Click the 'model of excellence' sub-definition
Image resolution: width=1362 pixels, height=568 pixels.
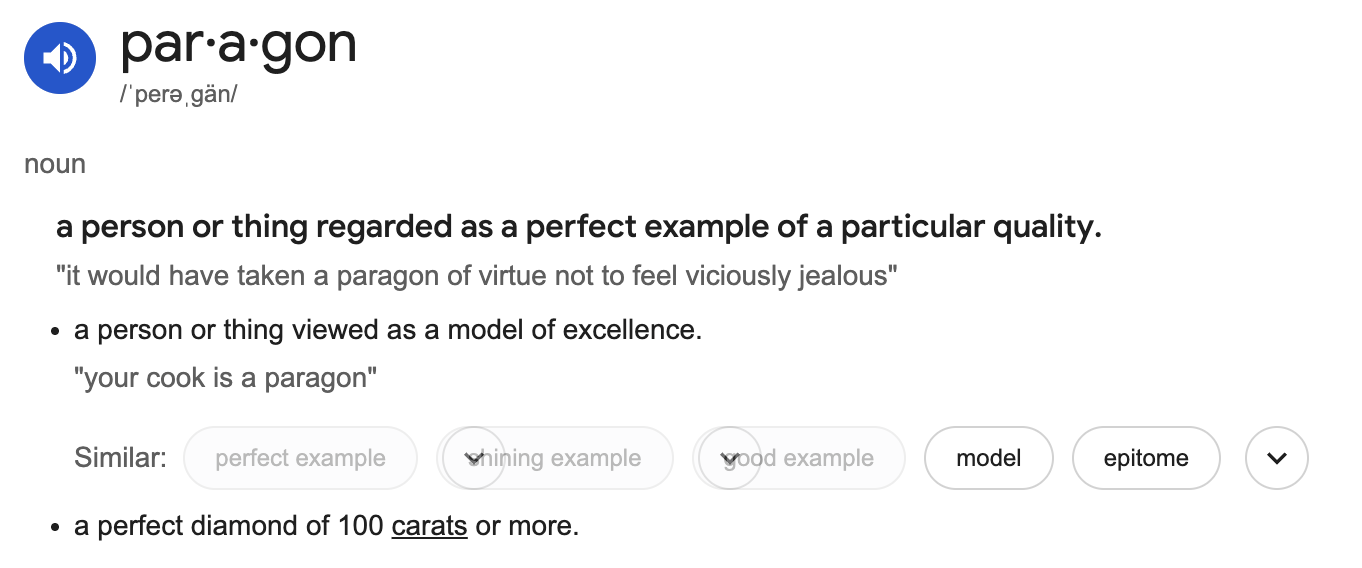tap(388, 330)
